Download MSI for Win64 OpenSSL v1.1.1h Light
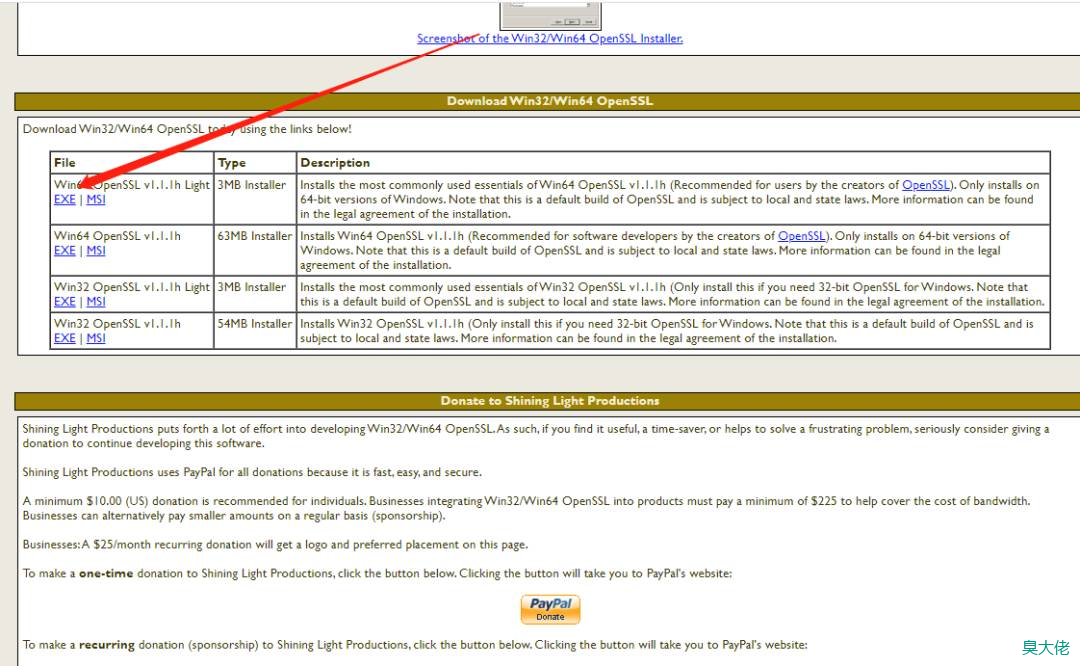1080x666 pixels. pyautogui.click(x=96, y=199)
